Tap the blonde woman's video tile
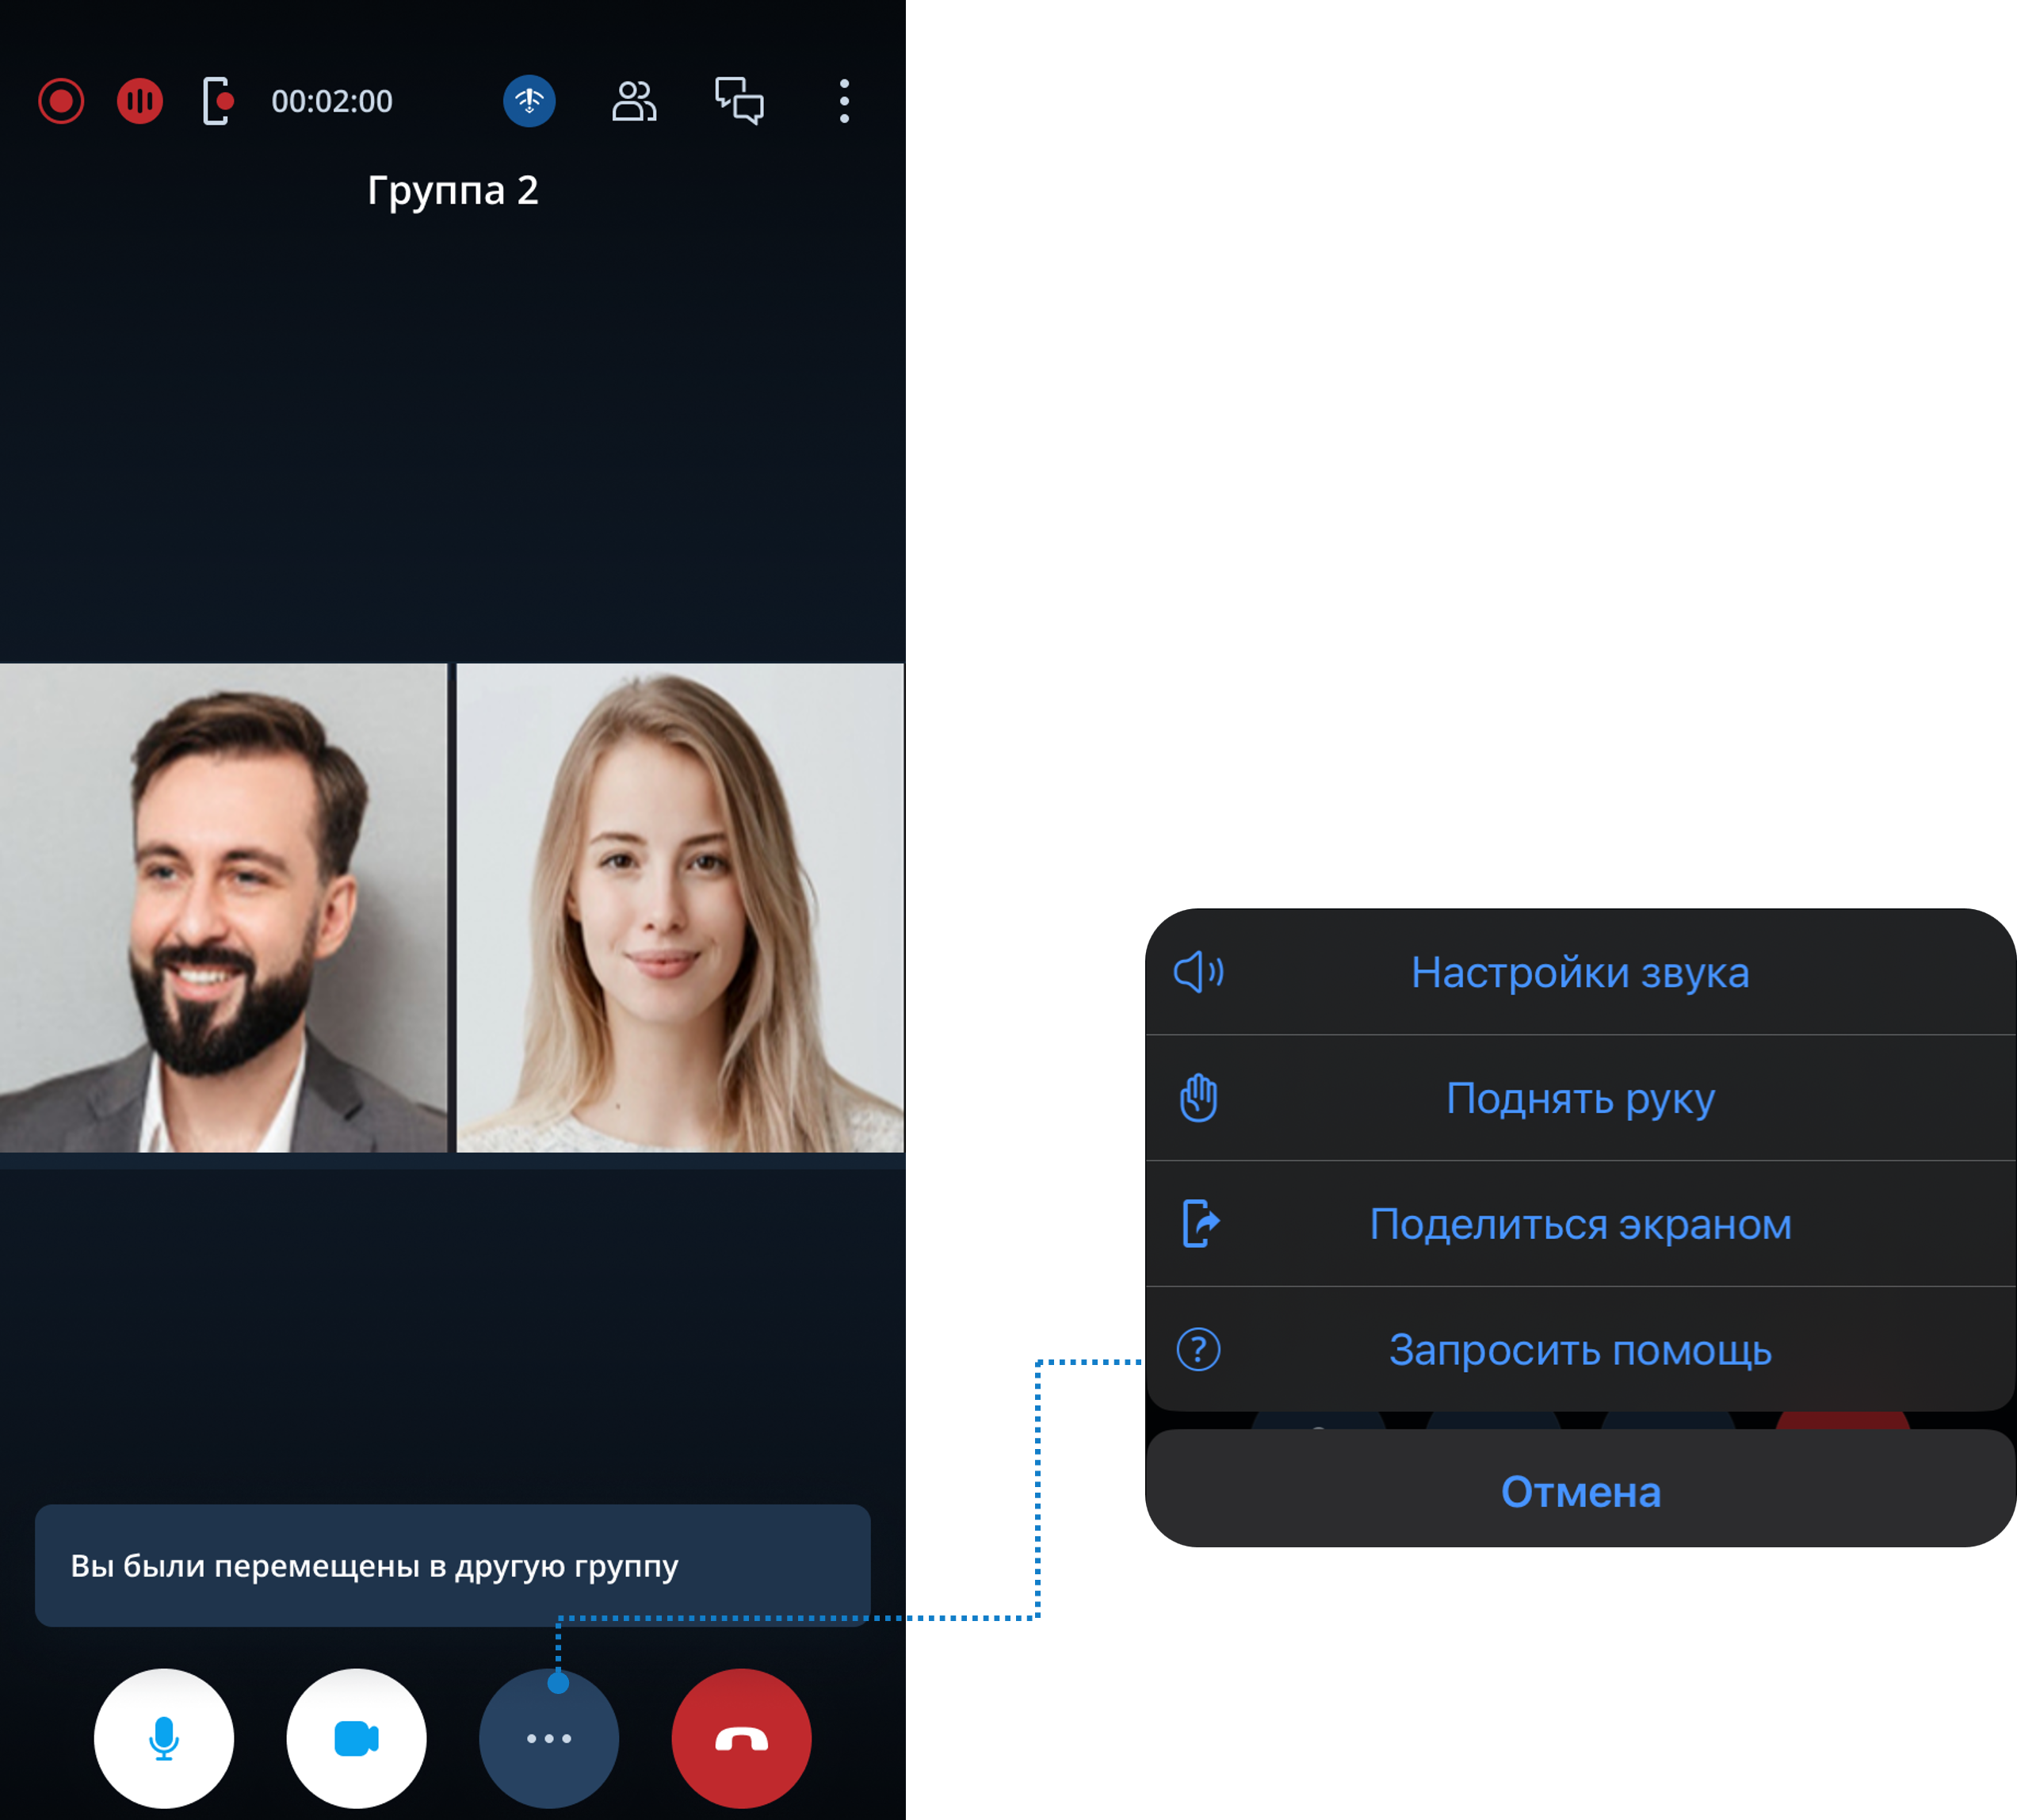Viewport: 2017px width, 1820px height. coord(680,907)
